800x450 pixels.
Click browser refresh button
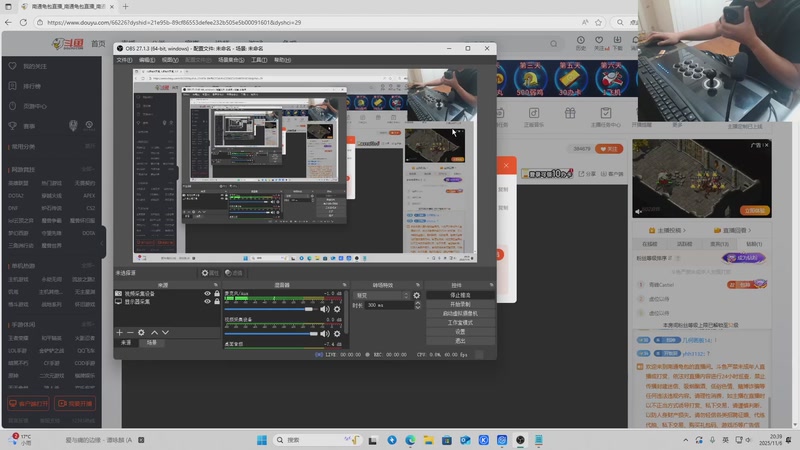coord(23,22)
